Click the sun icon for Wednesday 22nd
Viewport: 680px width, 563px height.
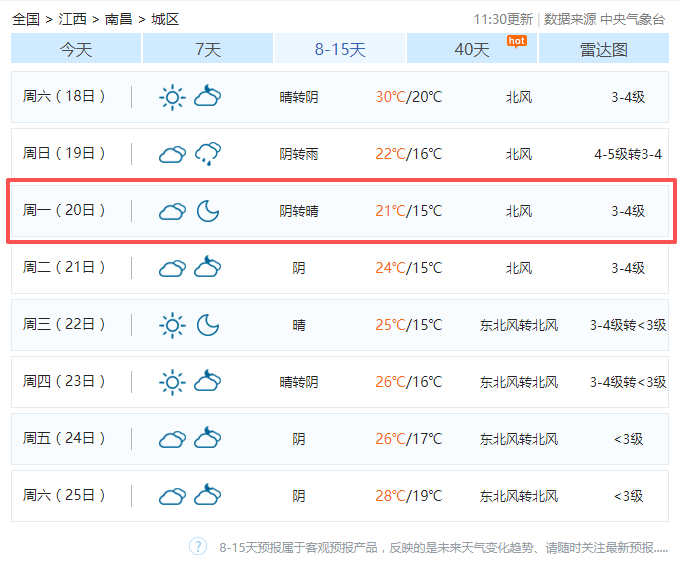tap(172, 325)
